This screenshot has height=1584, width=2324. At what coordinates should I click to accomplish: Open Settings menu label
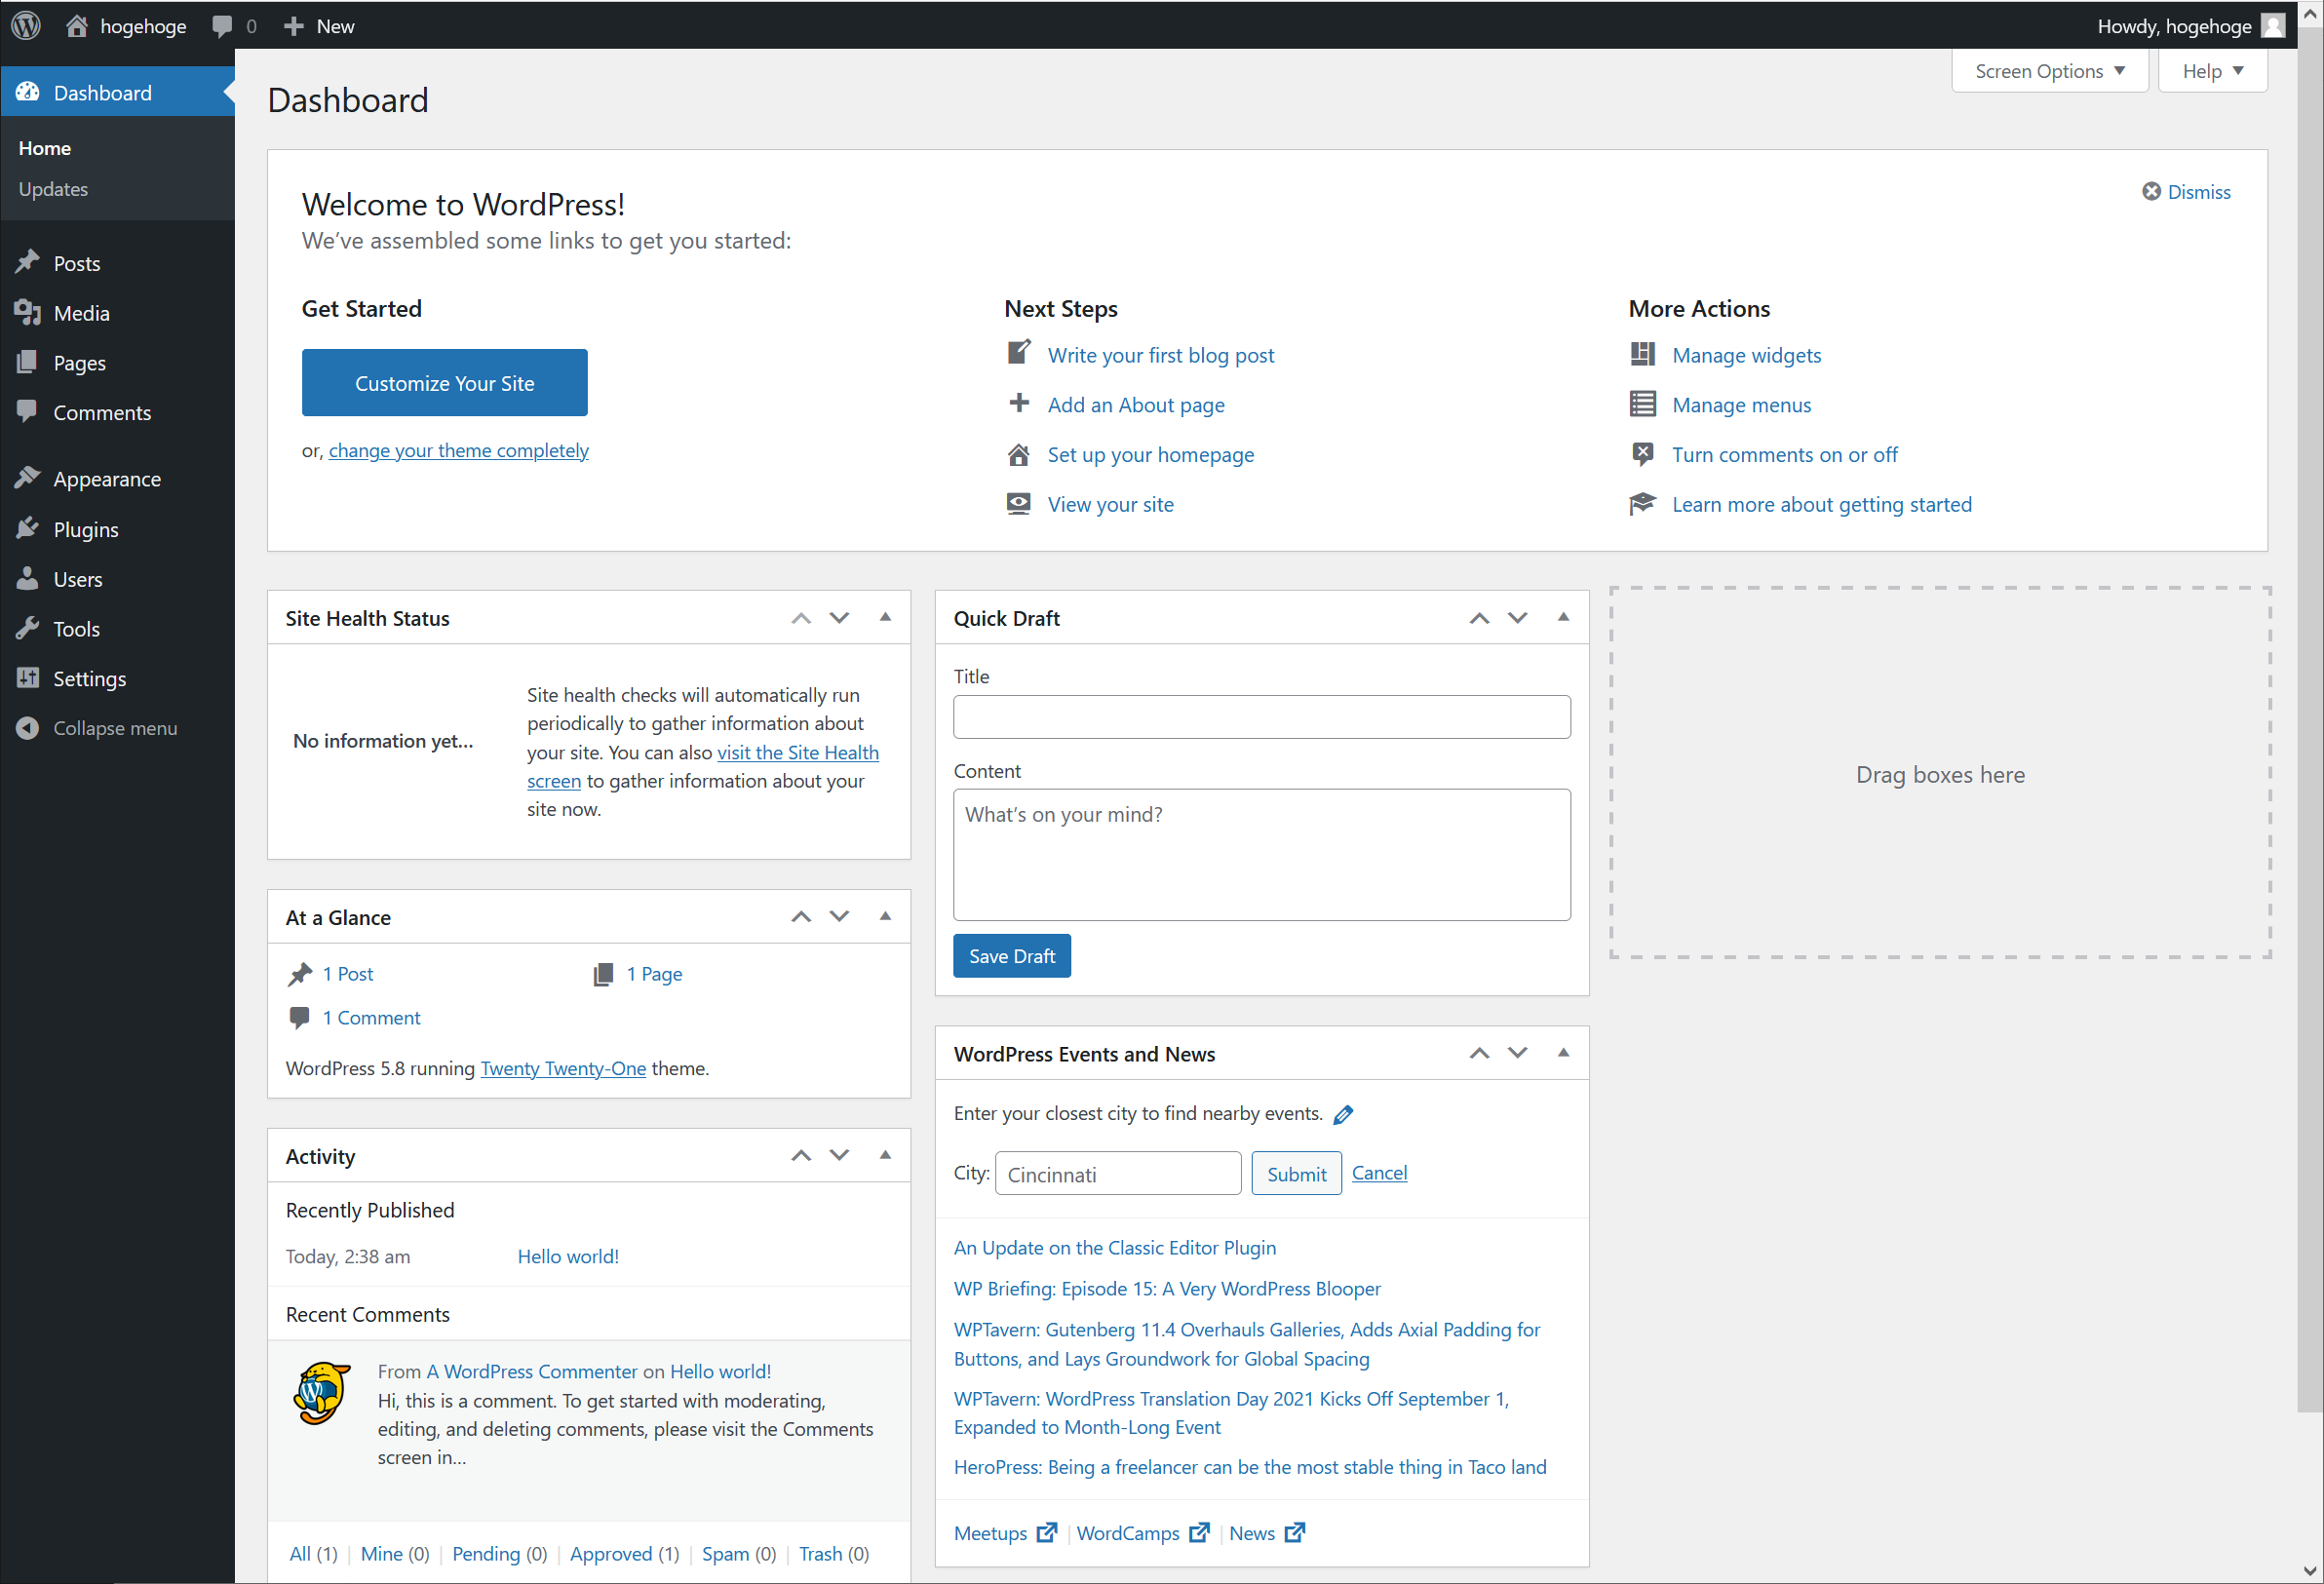90,678
